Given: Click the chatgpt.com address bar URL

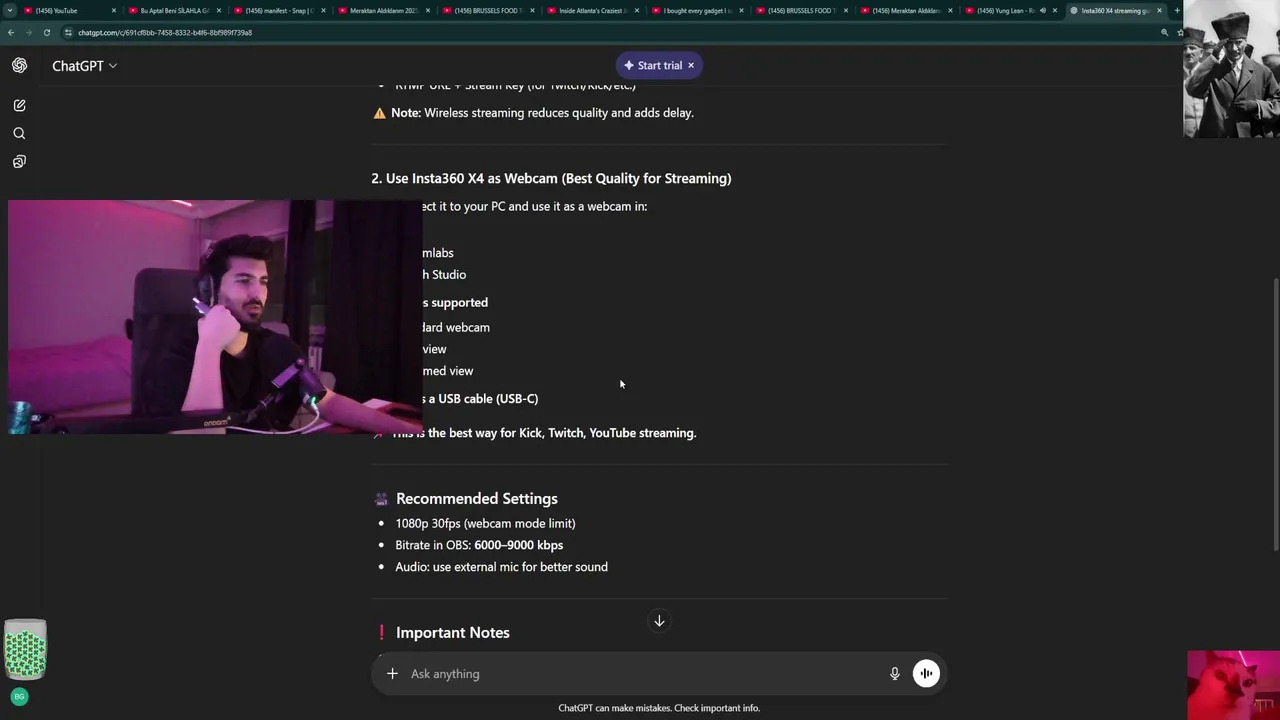Looking at the screenshot, I should tap(165, 32).
